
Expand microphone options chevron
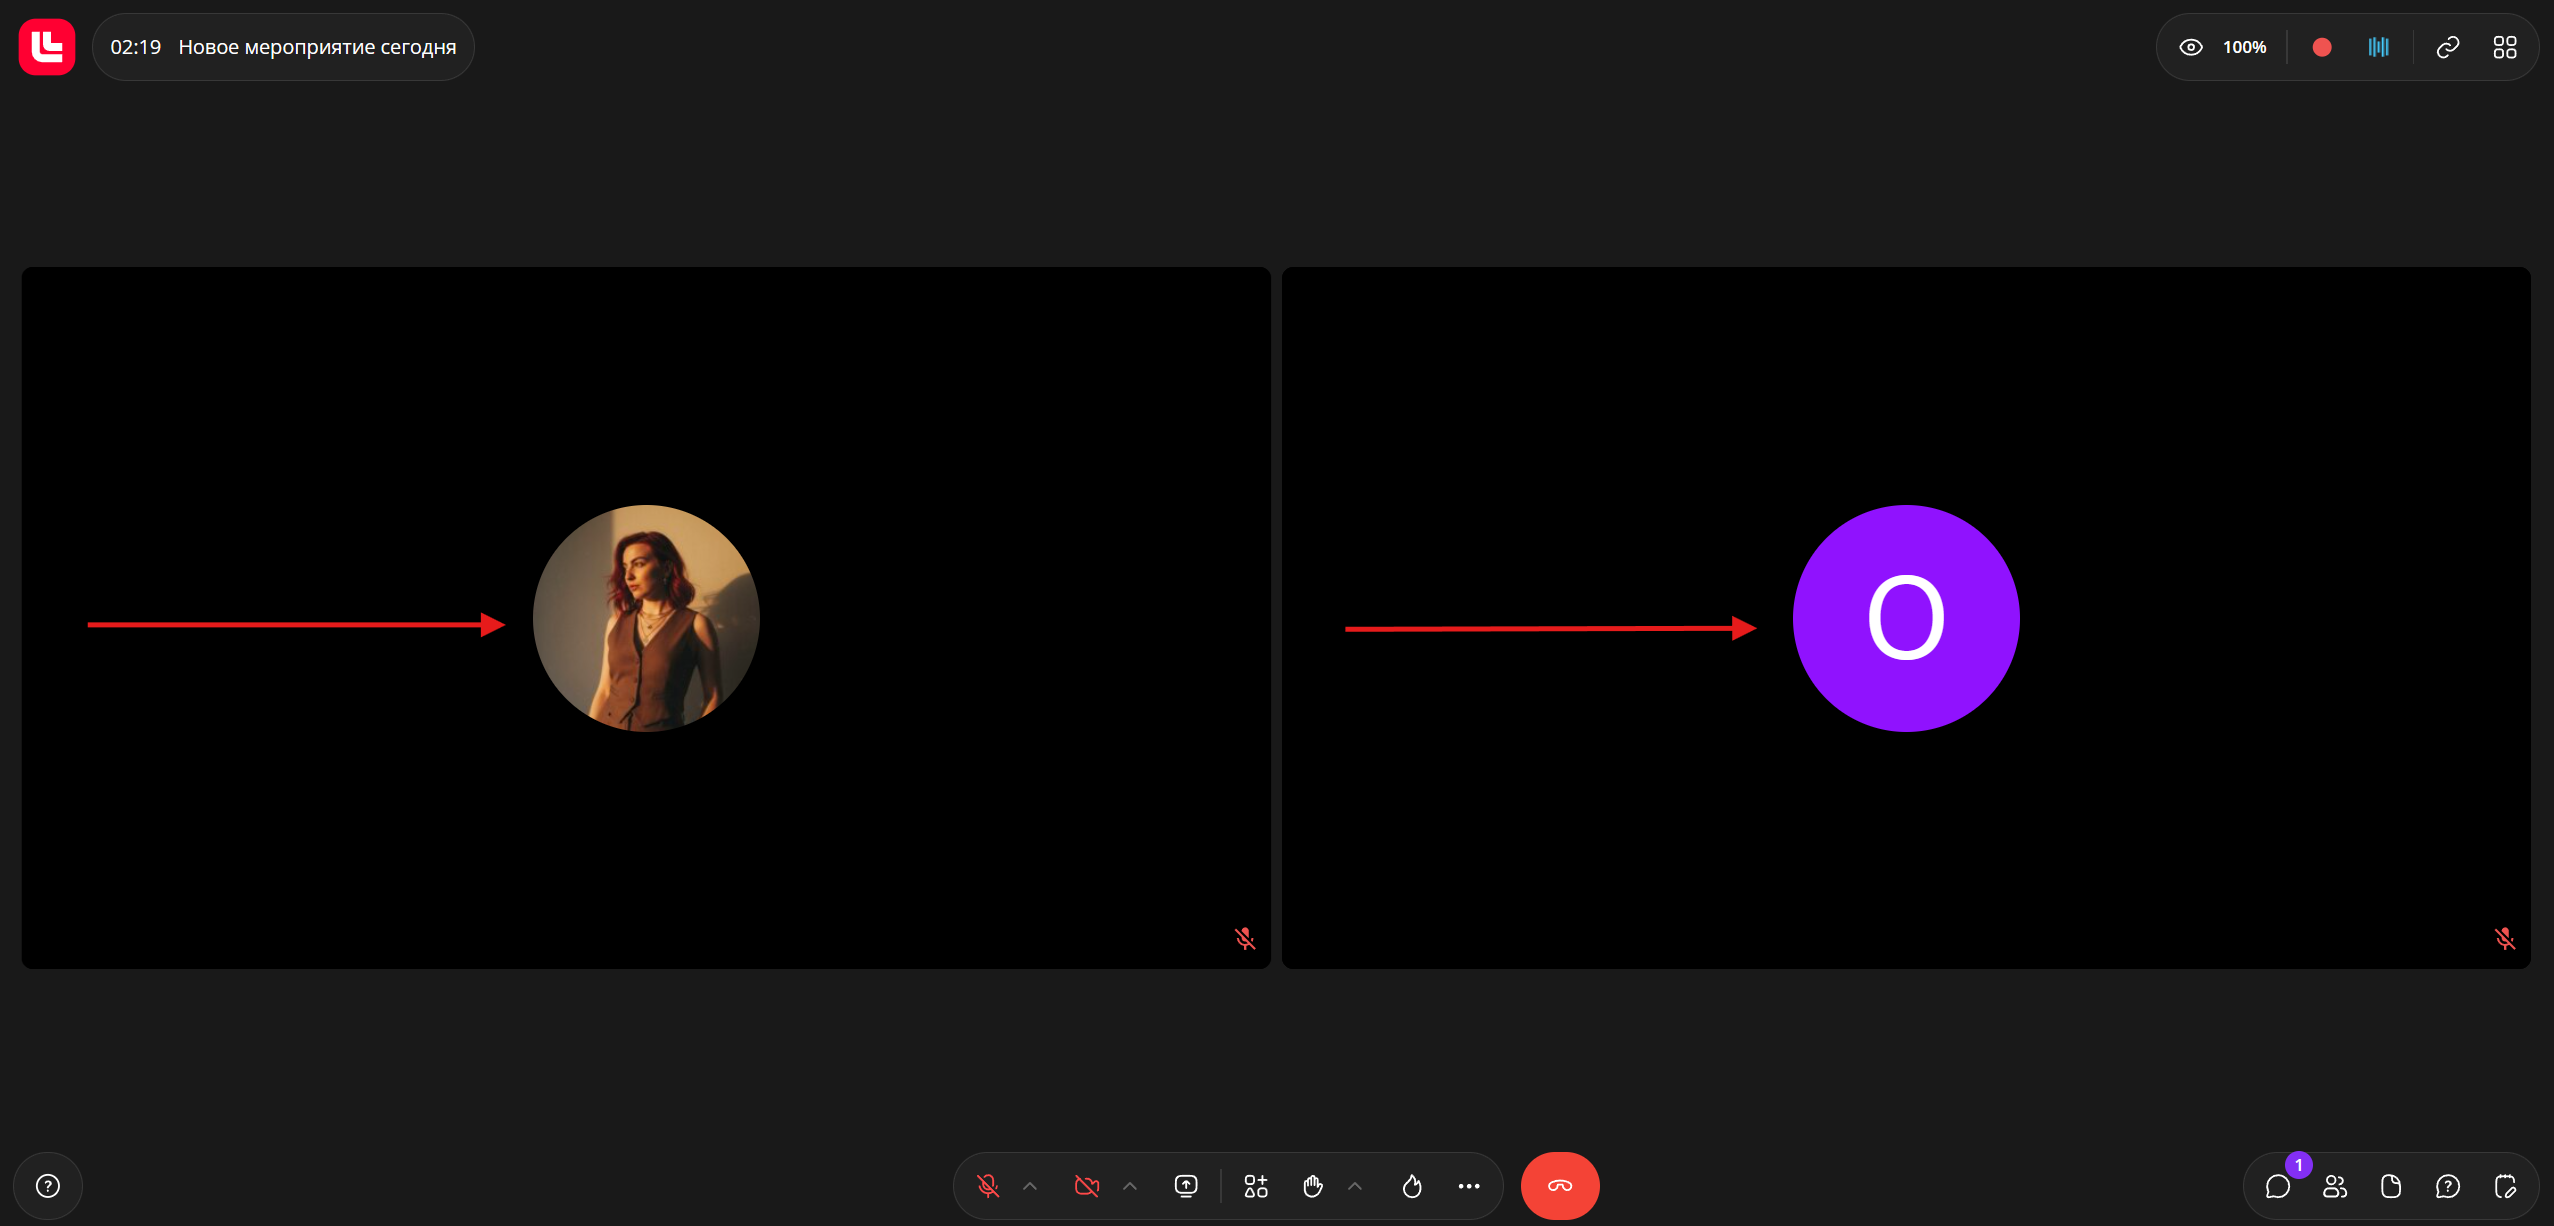coord(1030,1186)
